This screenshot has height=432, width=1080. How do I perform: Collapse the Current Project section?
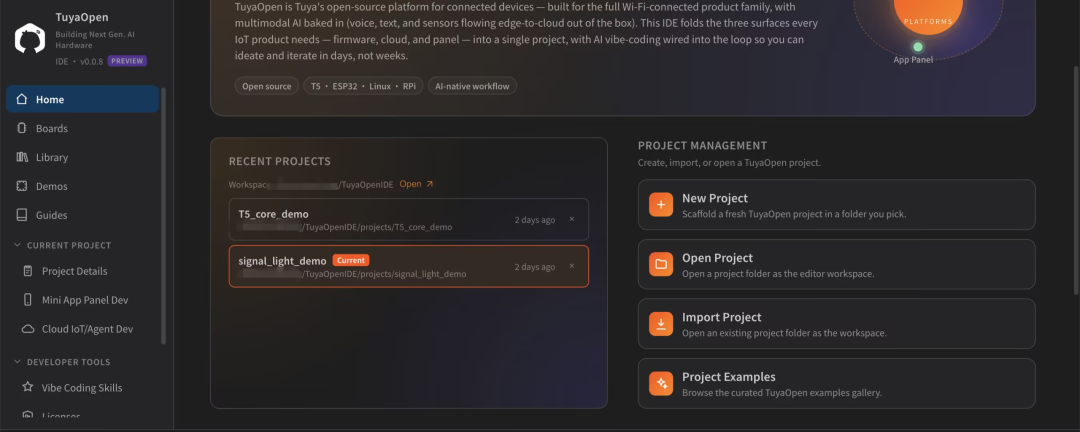(x=17, y=245)
